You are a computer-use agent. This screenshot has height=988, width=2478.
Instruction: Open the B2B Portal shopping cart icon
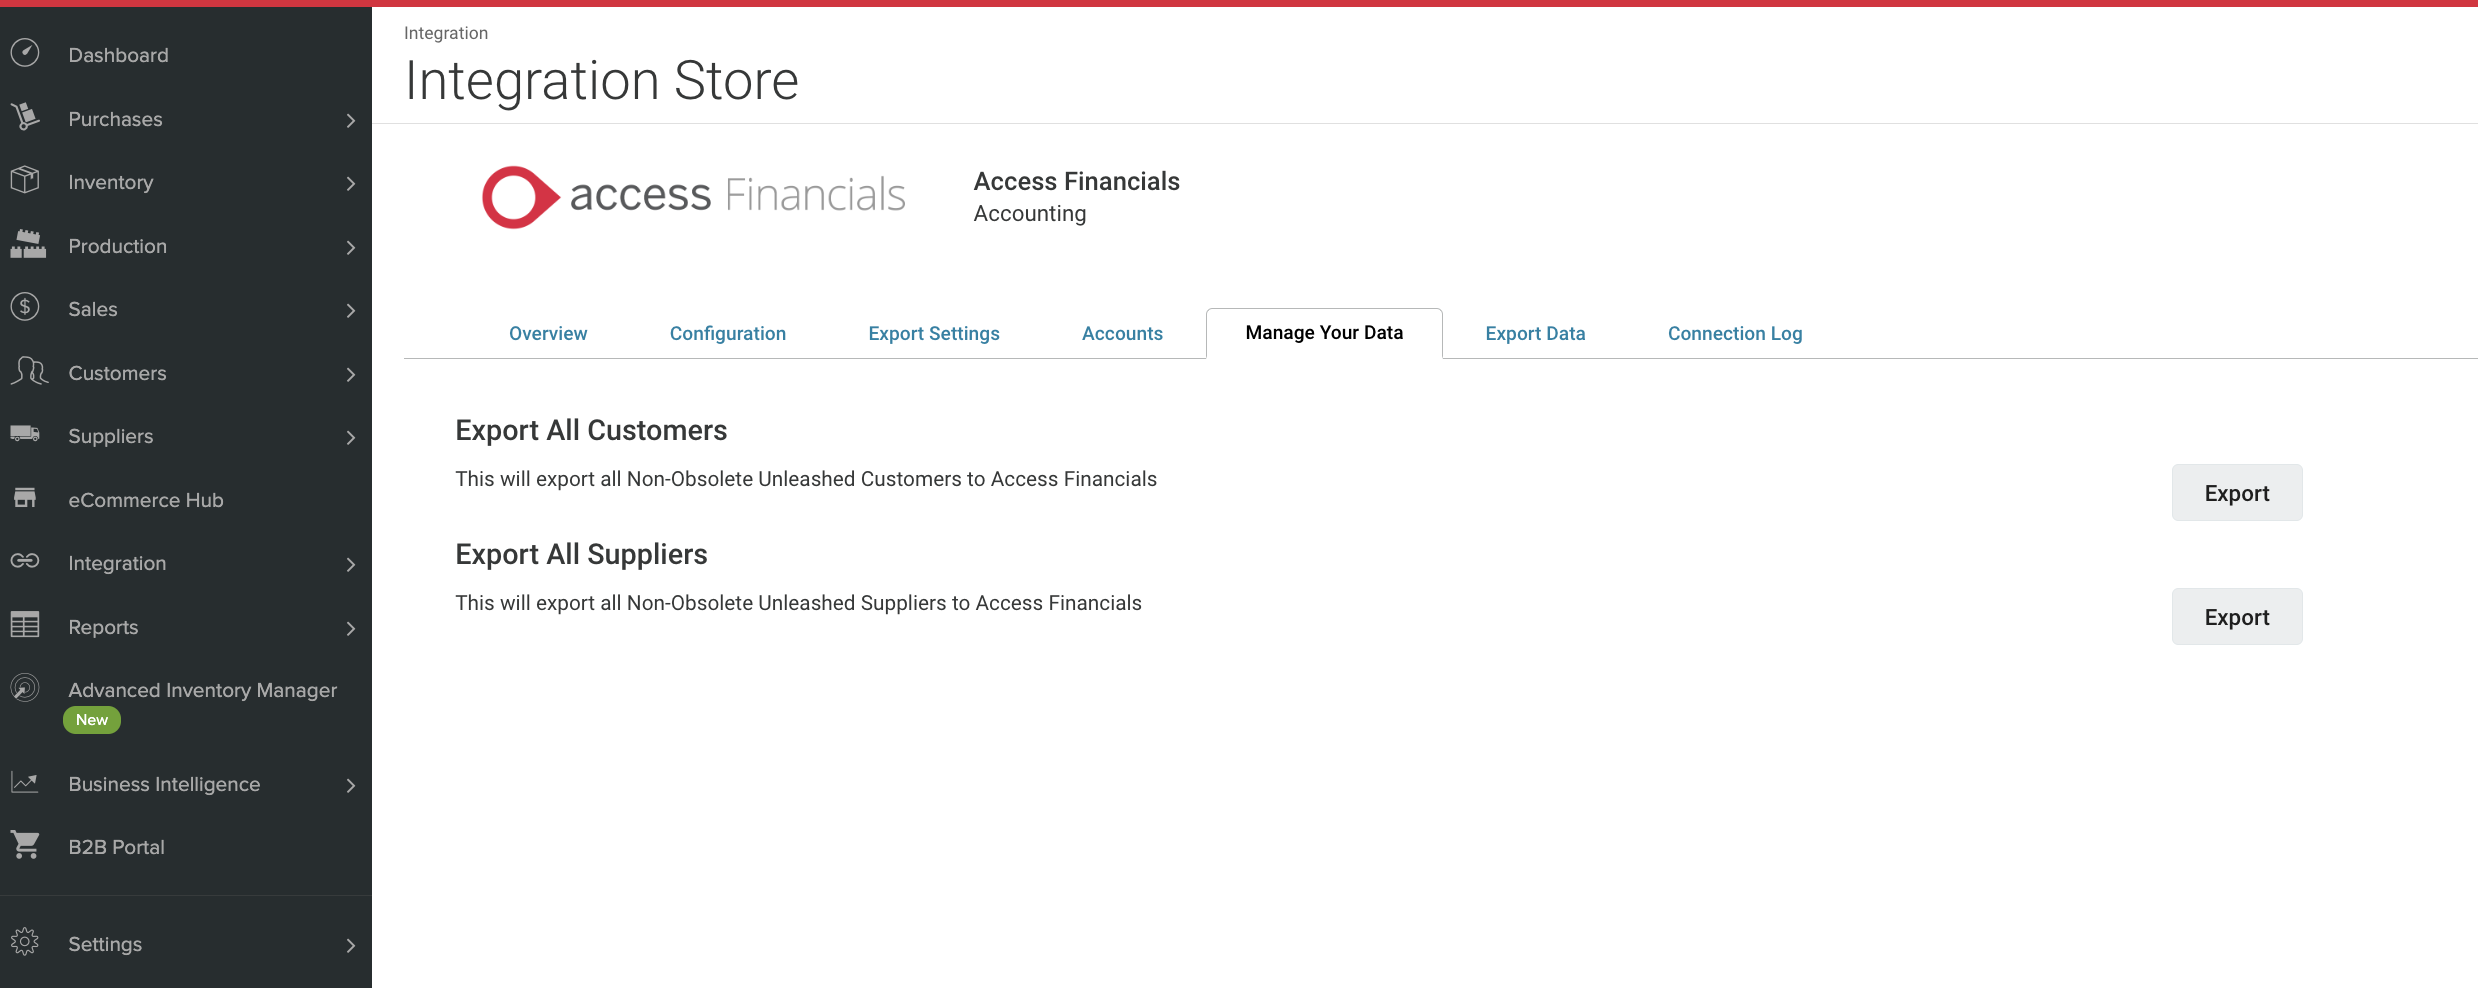pyautogui.click(x=25, y=845)
